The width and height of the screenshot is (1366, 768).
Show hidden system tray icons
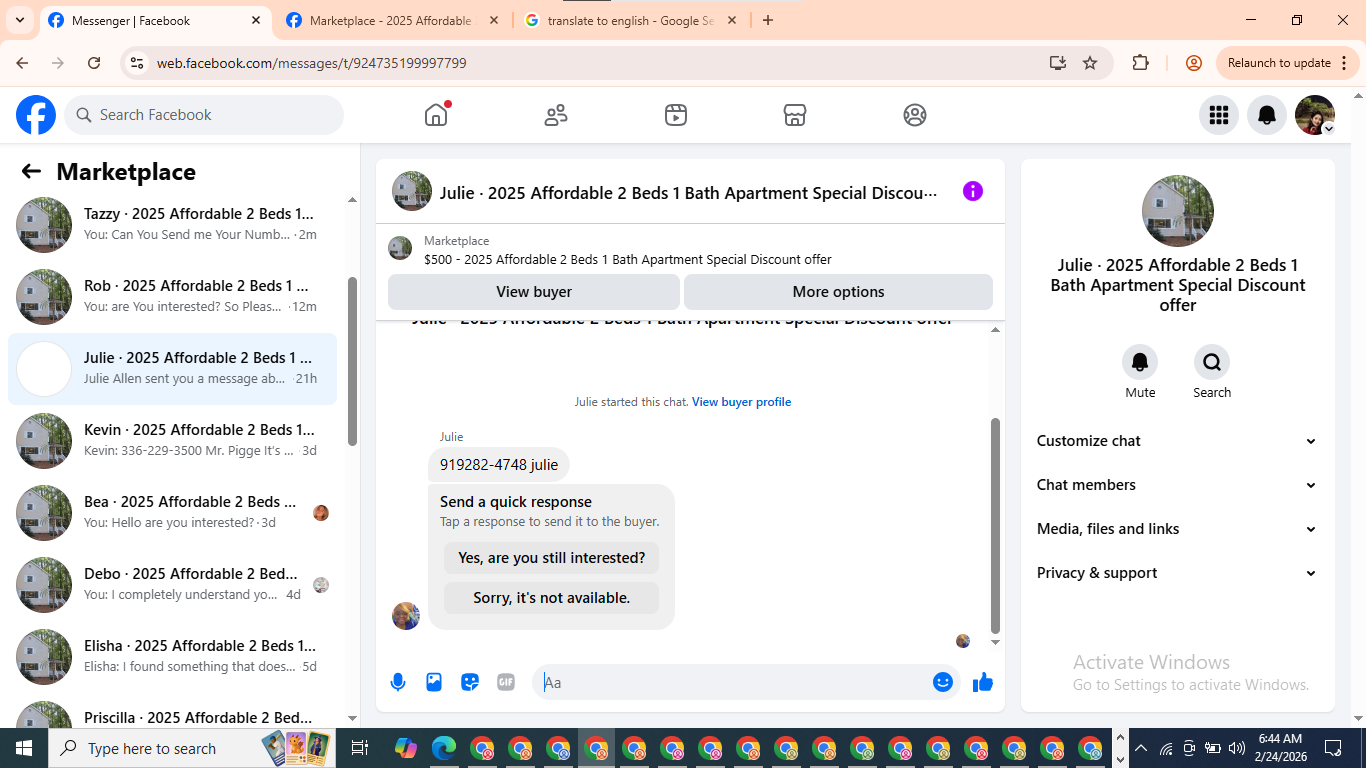pyautogui.click(x=1140, y=748)
